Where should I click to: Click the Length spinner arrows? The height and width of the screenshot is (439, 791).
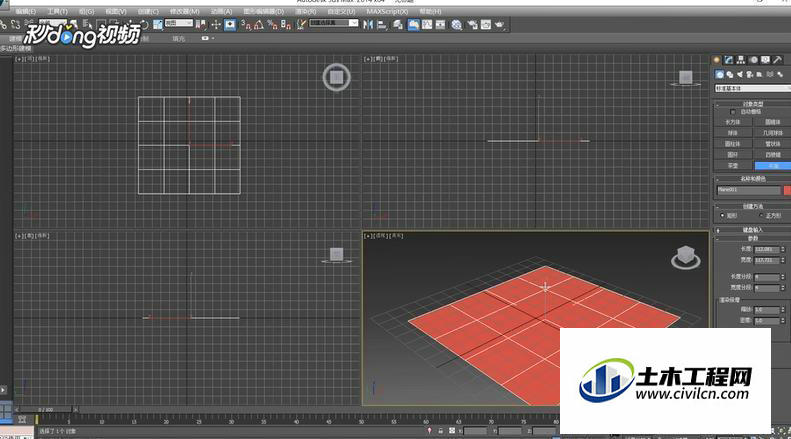click(x=783, y=249)
